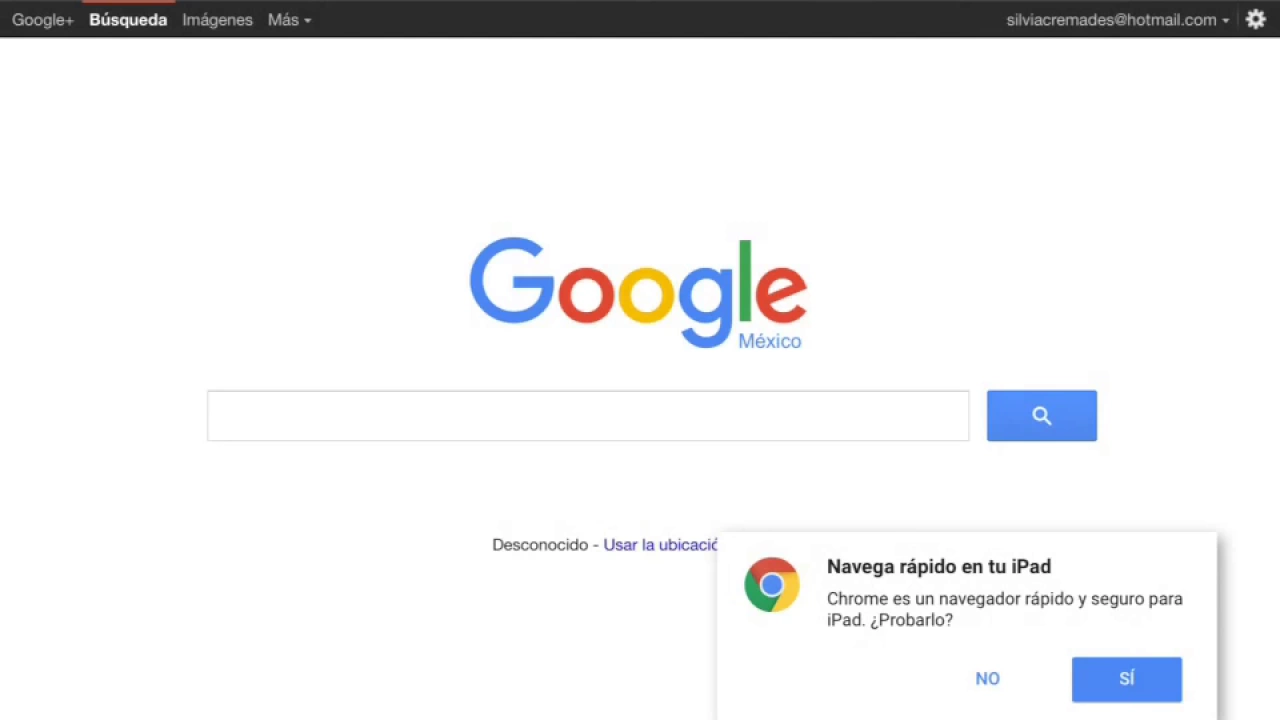Expand the Más dropdown menu
The image size is (1280, 720).
pos(289,20)
